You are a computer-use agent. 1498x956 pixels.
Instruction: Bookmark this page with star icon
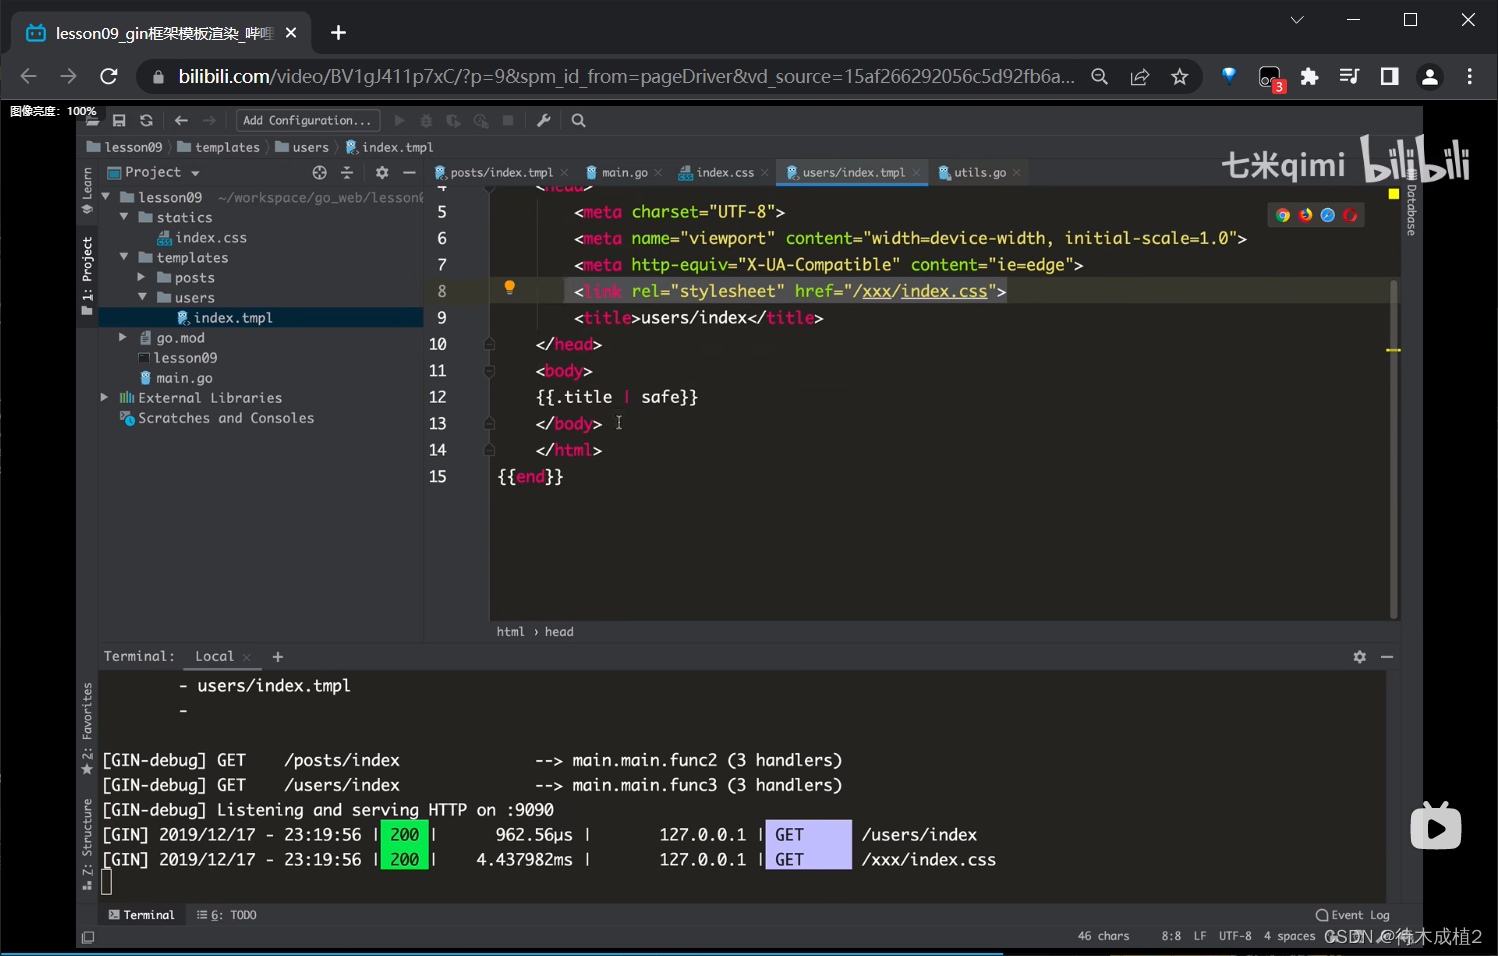pyautogui.click(x=1180, y=77)
